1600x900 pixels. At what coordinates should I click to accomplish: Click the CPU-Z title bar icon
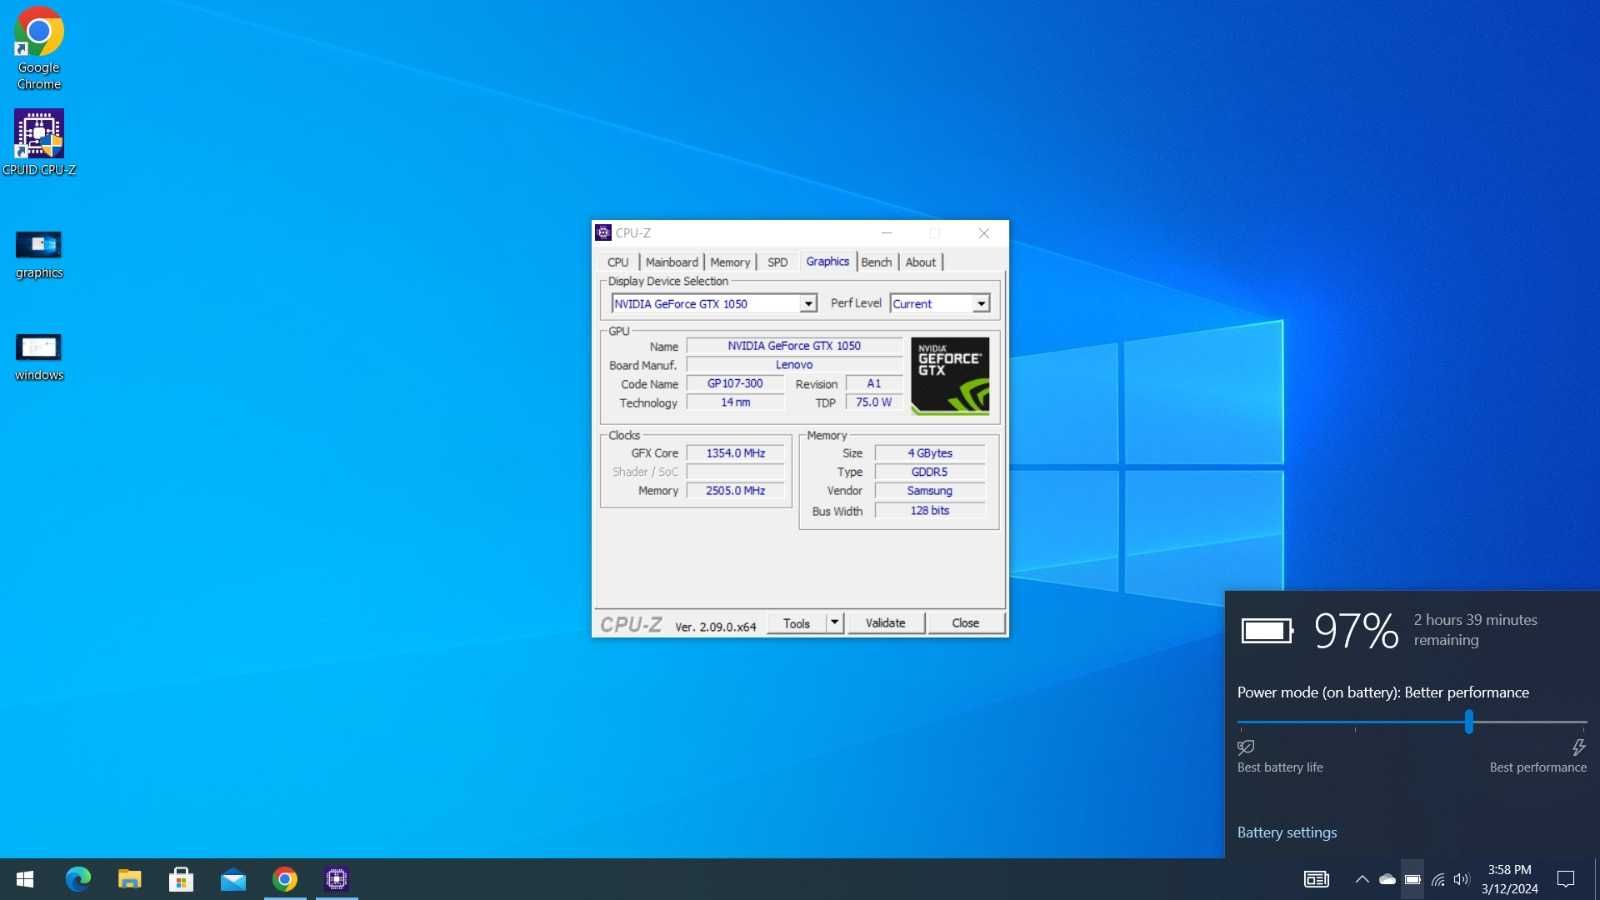click(603, 233)
